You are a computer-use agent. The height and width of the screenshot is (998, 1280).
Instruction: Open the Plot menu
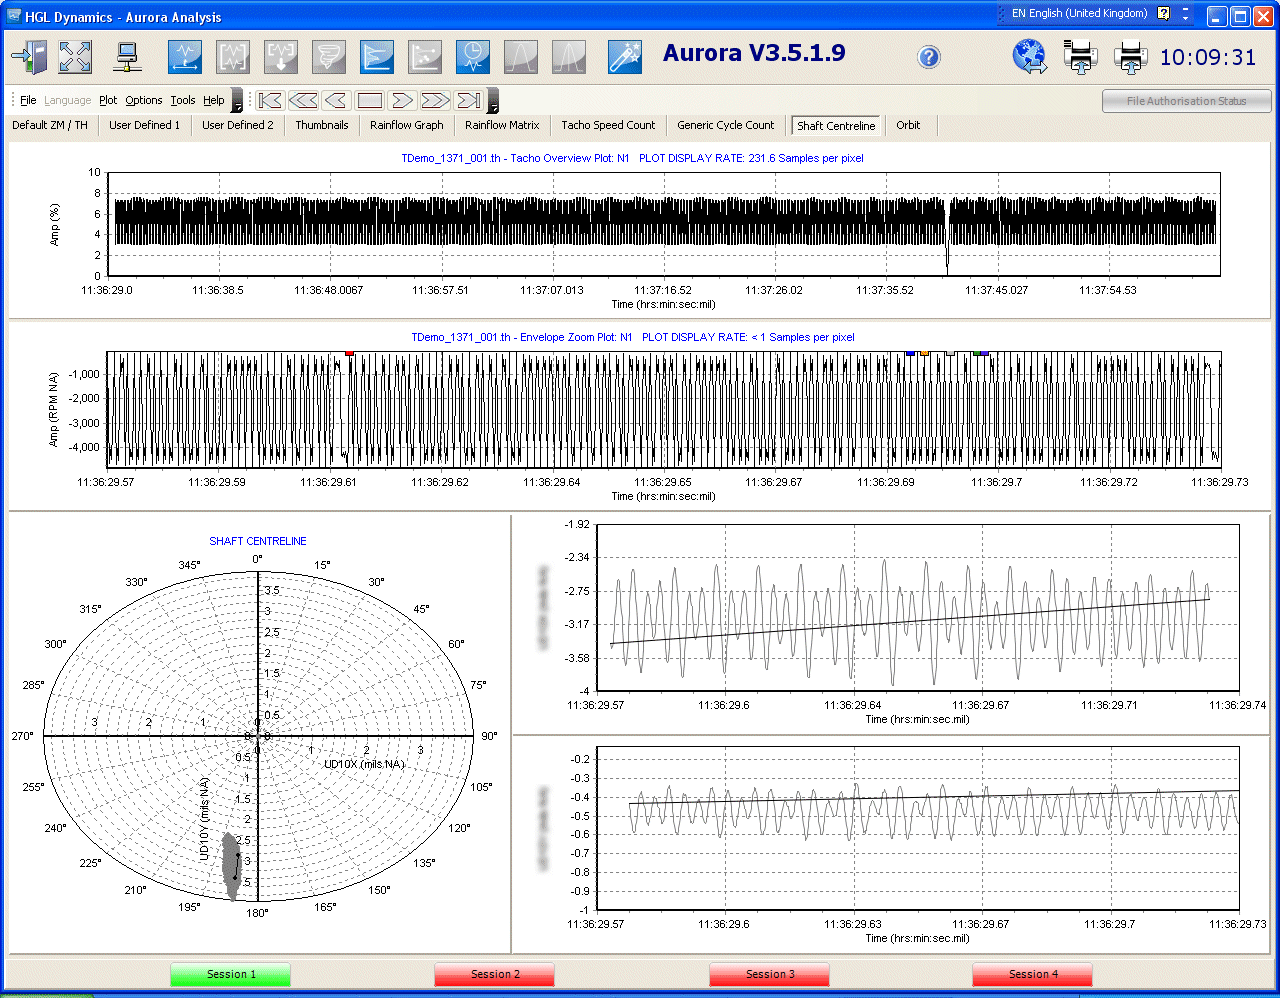[108, 100]
